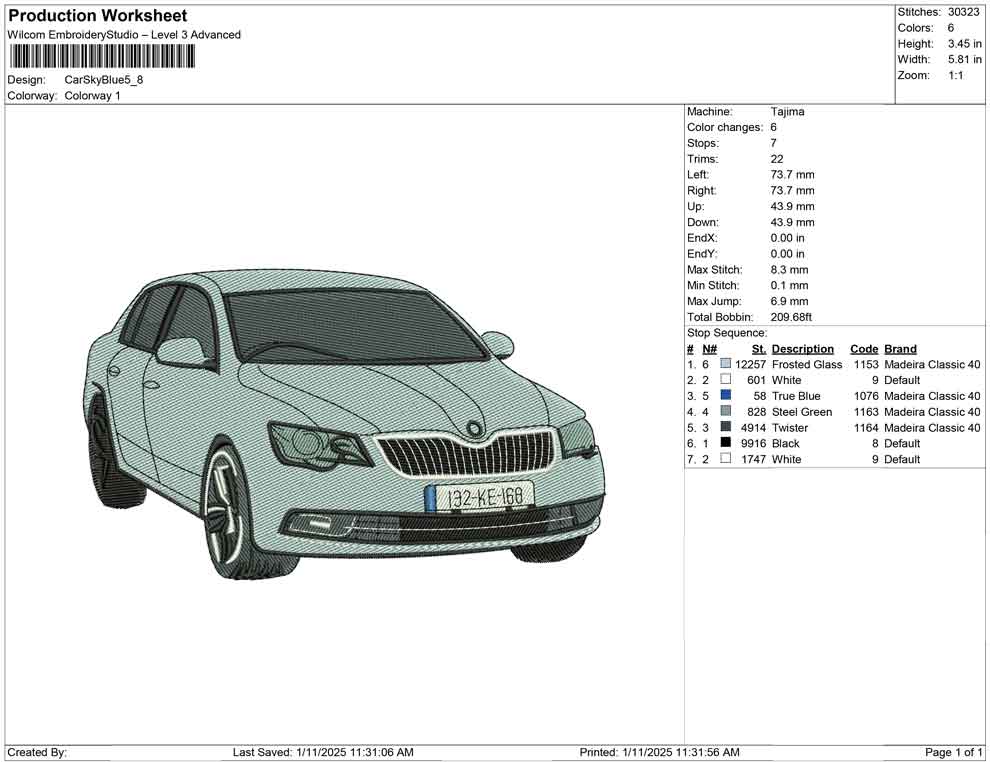
Task: Pick the Steel Green color swatch
Action: (x=726, y=412)
